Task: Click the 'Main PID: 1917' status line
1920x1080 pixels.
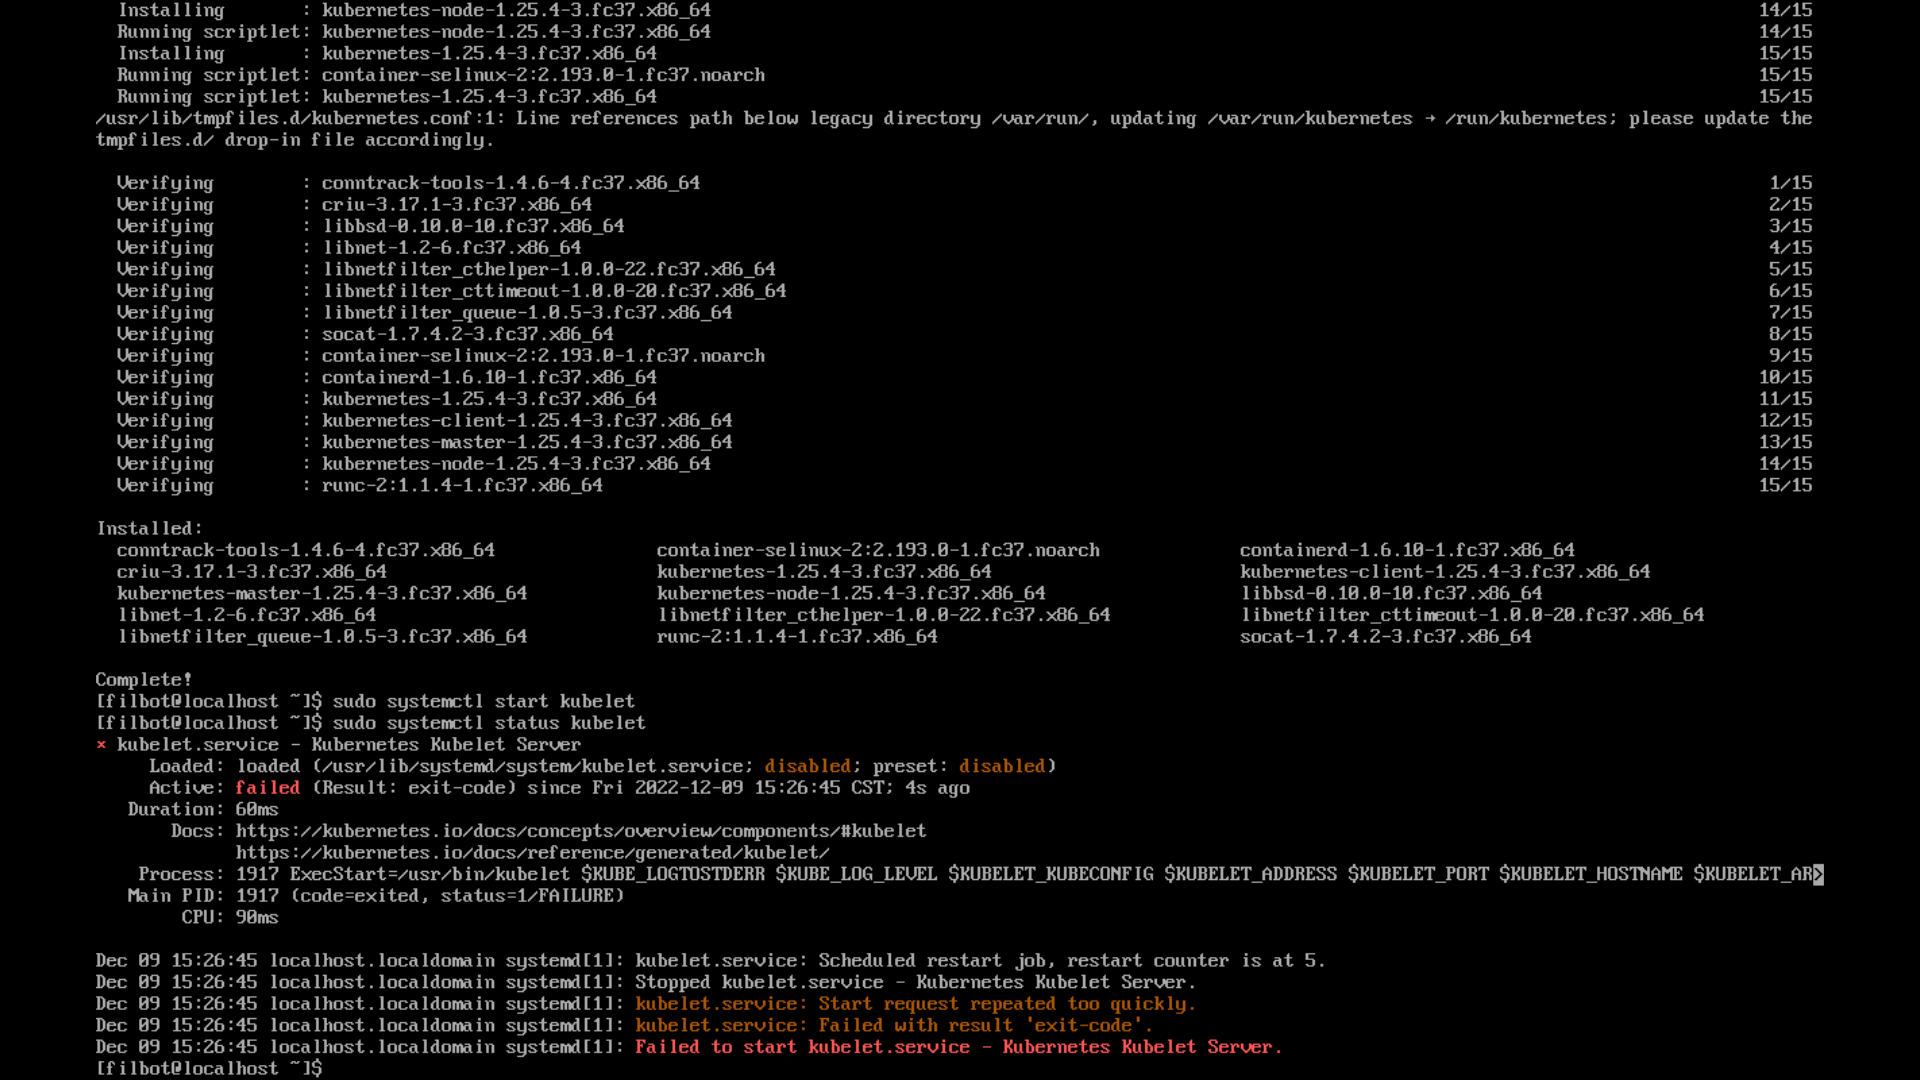Action: (375, 896)
